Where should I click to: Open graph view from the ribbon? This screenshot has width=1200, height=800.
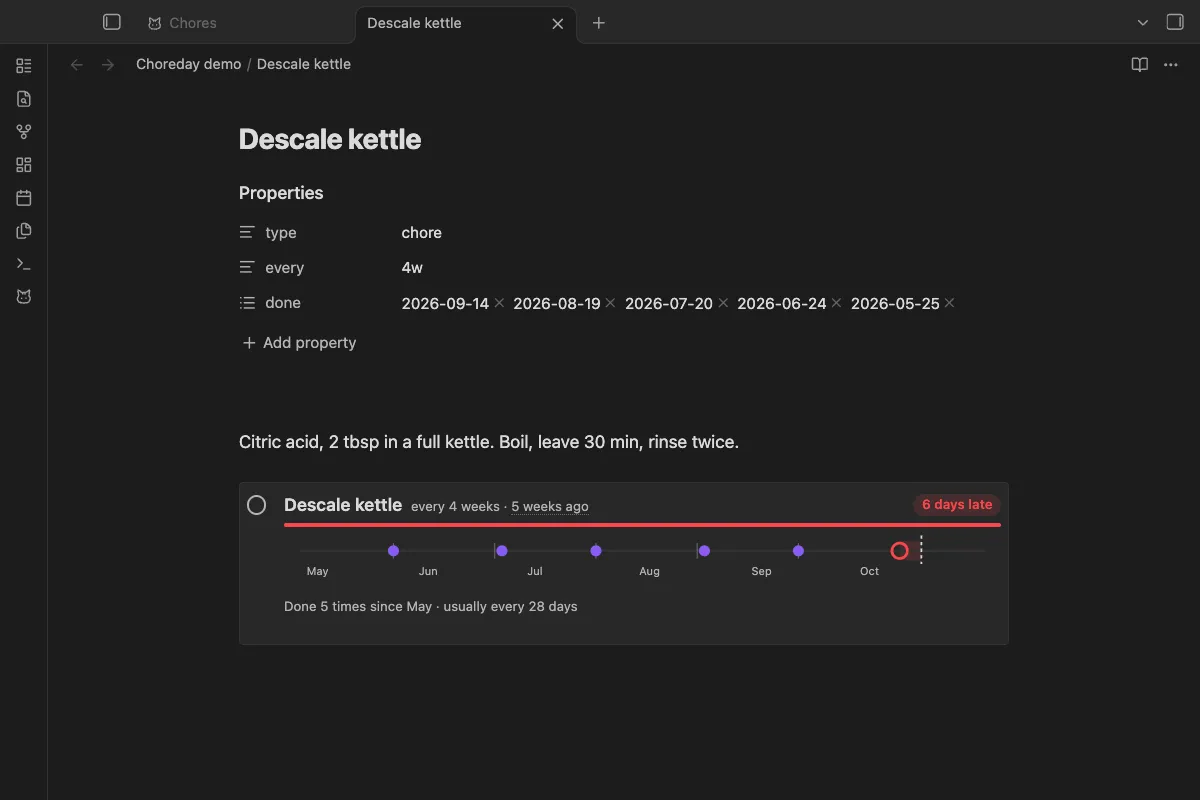pyautogui.click(x=24, y=132)
